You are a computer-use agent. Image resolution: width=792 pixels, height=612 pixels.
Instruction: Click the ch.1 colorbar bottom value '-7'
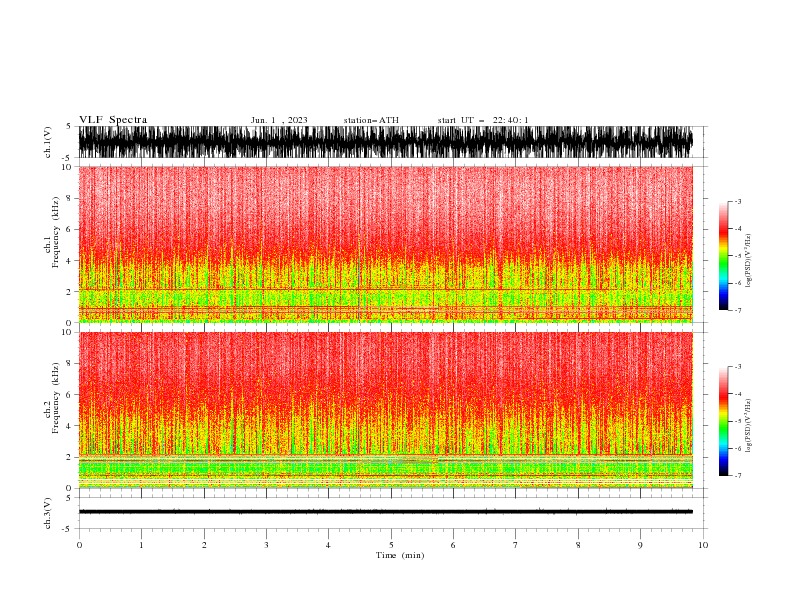click(x=737, y=310)
